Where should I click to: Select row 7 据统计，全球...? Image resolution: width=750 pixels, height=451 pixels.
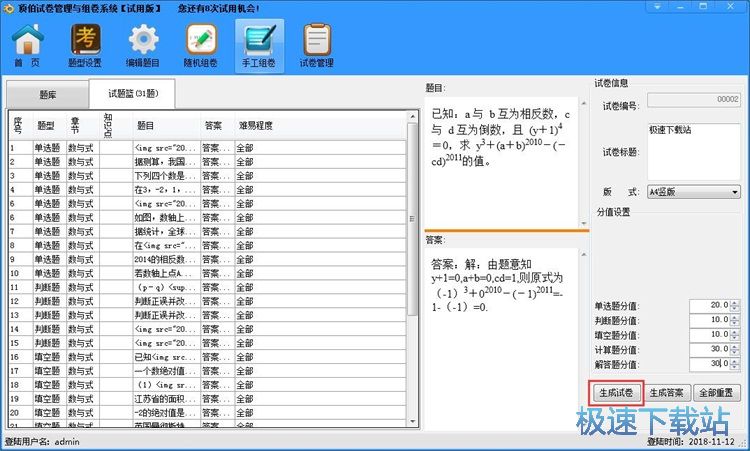pos(165,231)
